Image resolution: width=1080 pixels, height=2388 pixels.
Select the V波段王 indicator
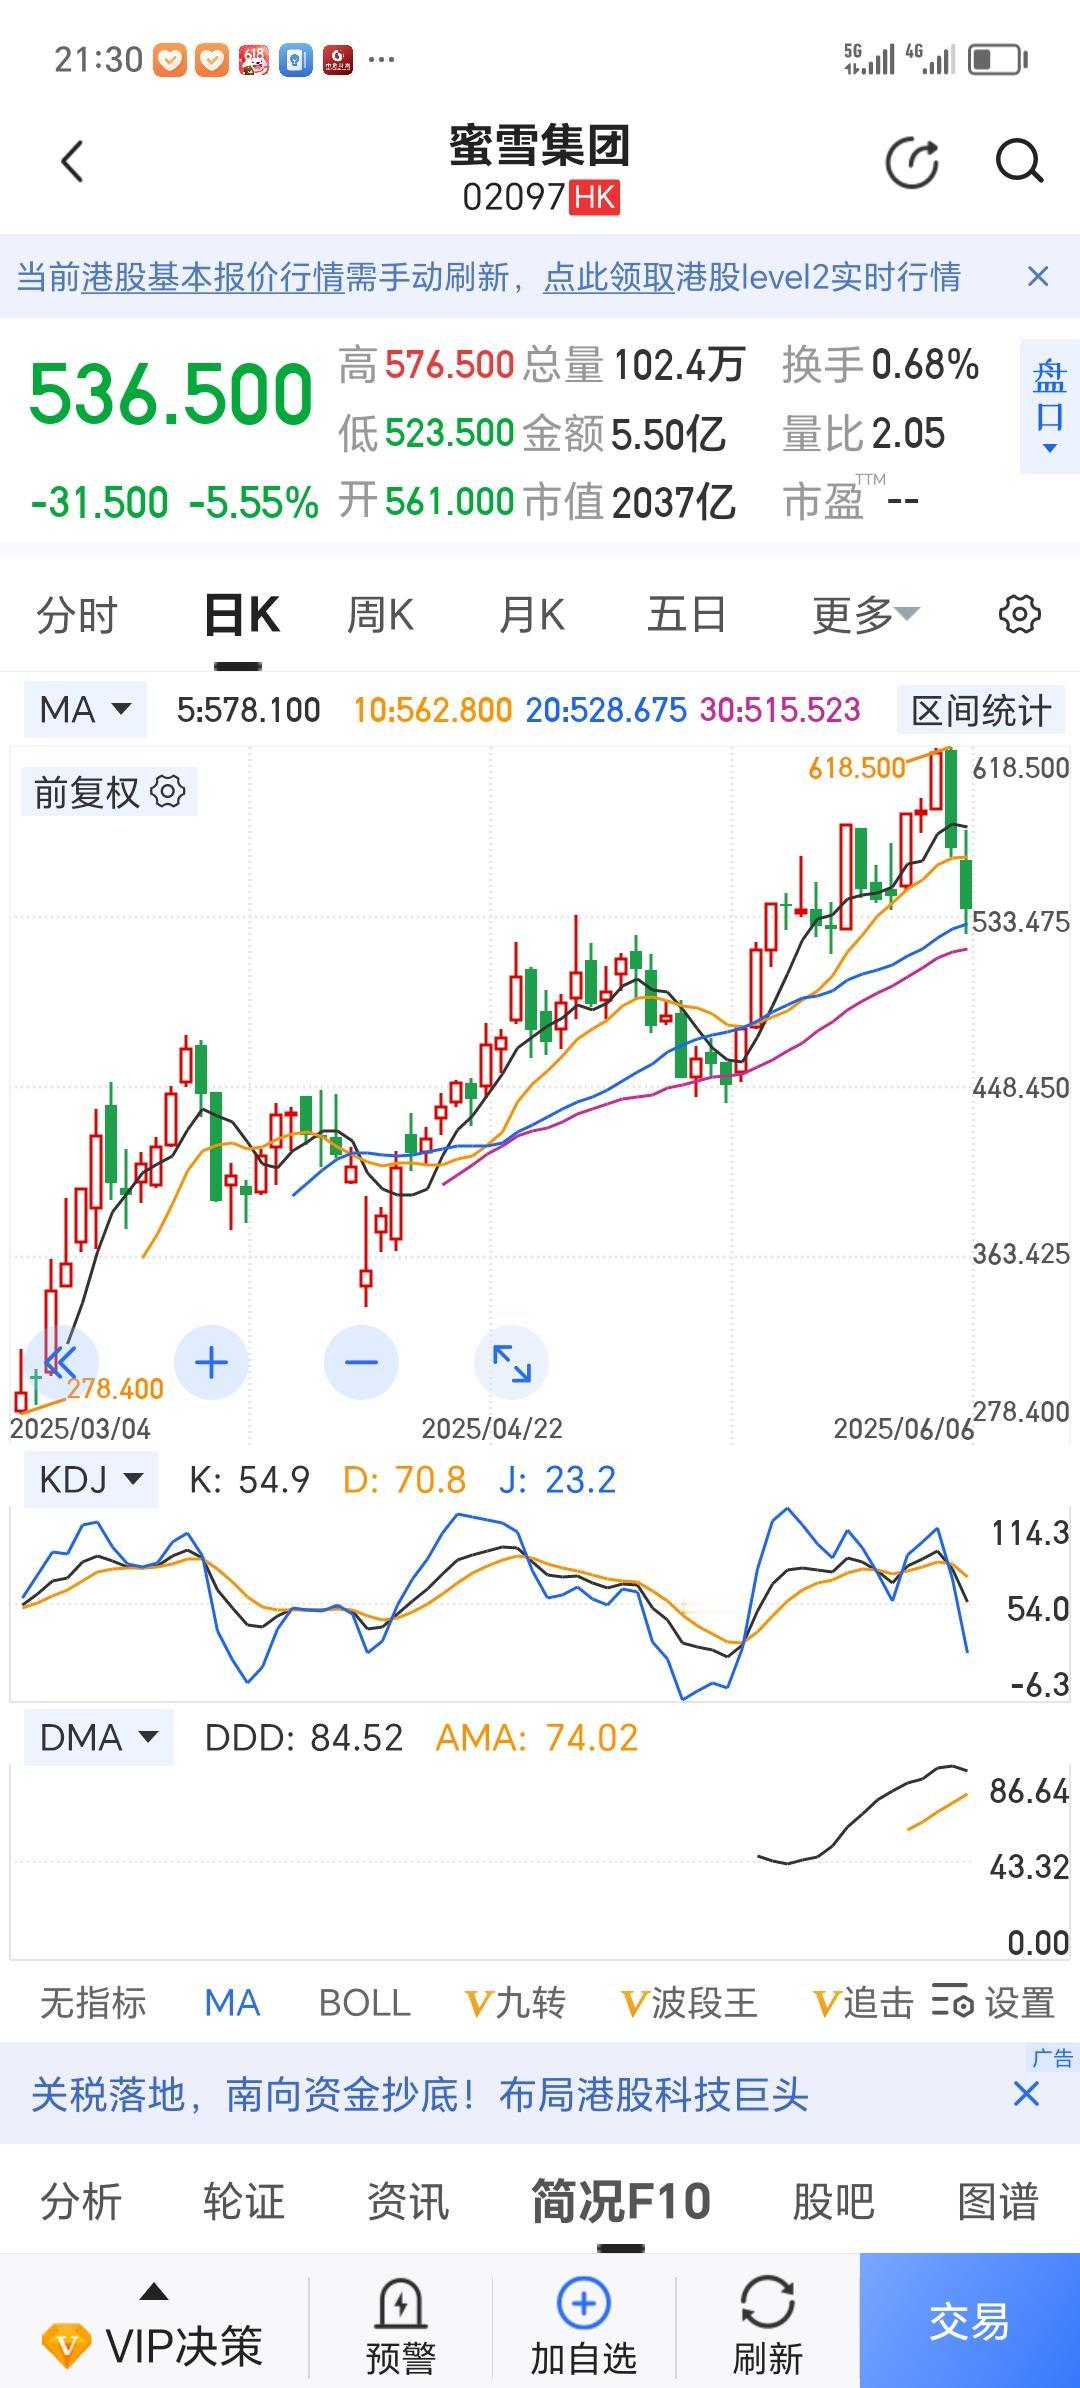point(689,2003)
